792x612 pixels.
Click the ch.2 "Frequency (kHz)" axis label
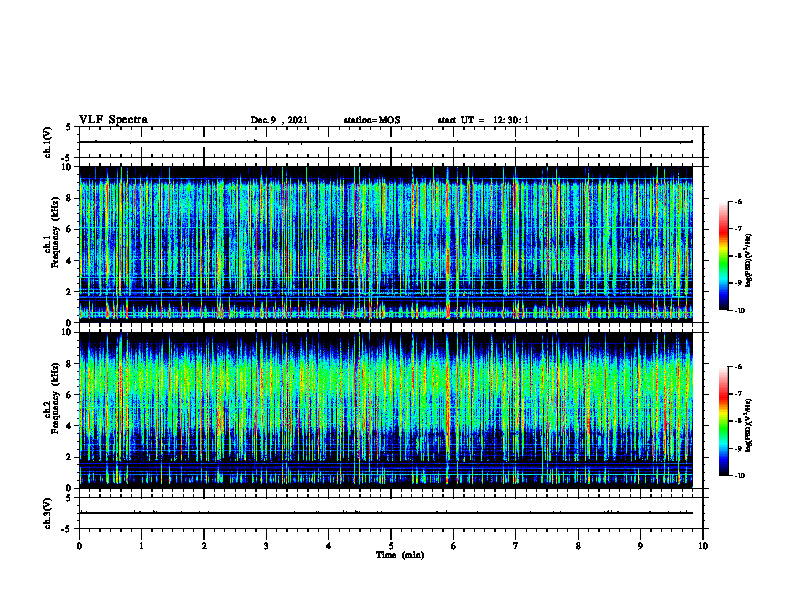point(55,398)
